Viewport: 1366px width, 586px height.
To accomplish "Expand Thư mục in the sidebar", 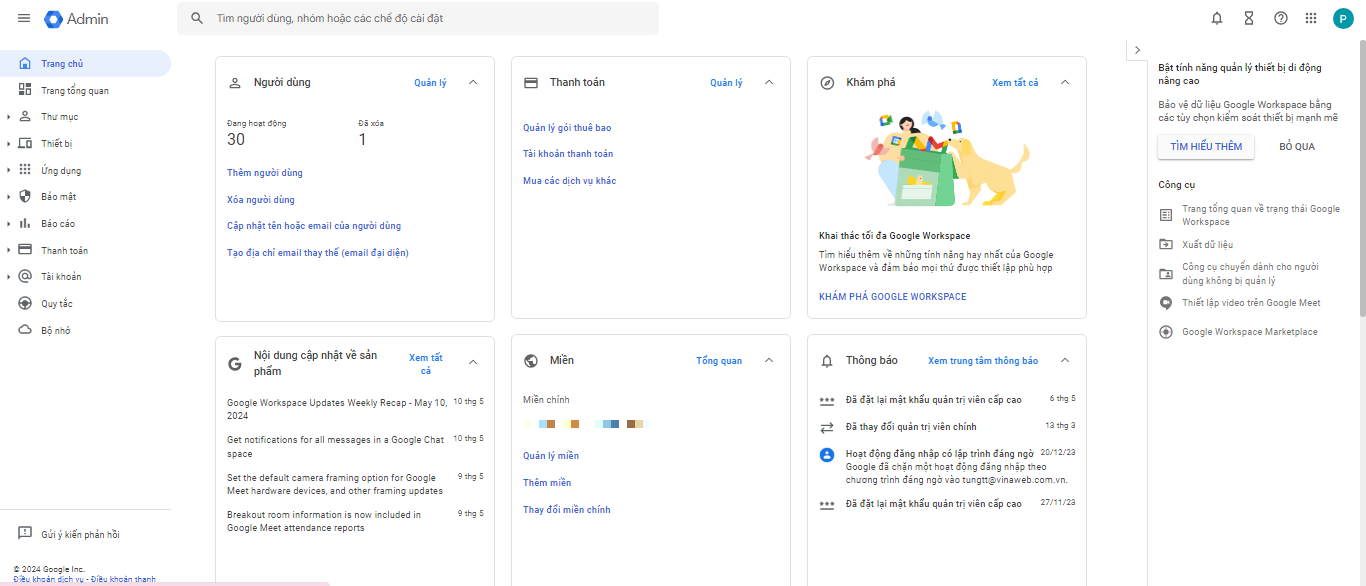I will [9, 117].
